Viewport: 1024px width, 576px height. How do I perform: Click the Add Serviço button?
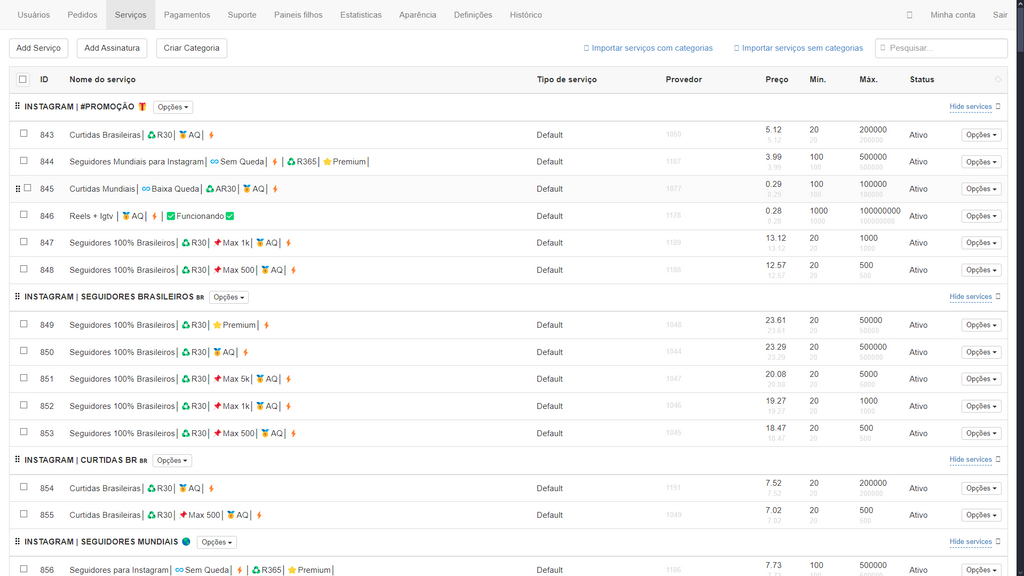[x=39, y=48]
